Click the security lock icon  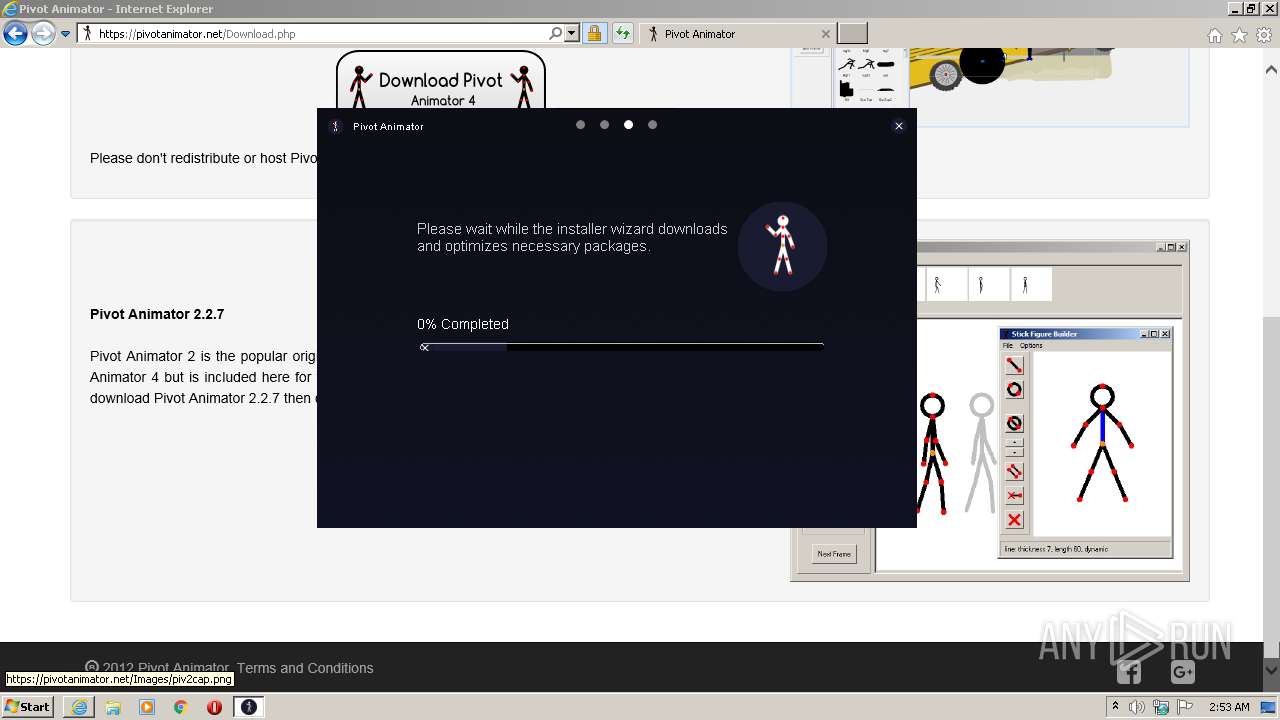(x=594, y=33)
